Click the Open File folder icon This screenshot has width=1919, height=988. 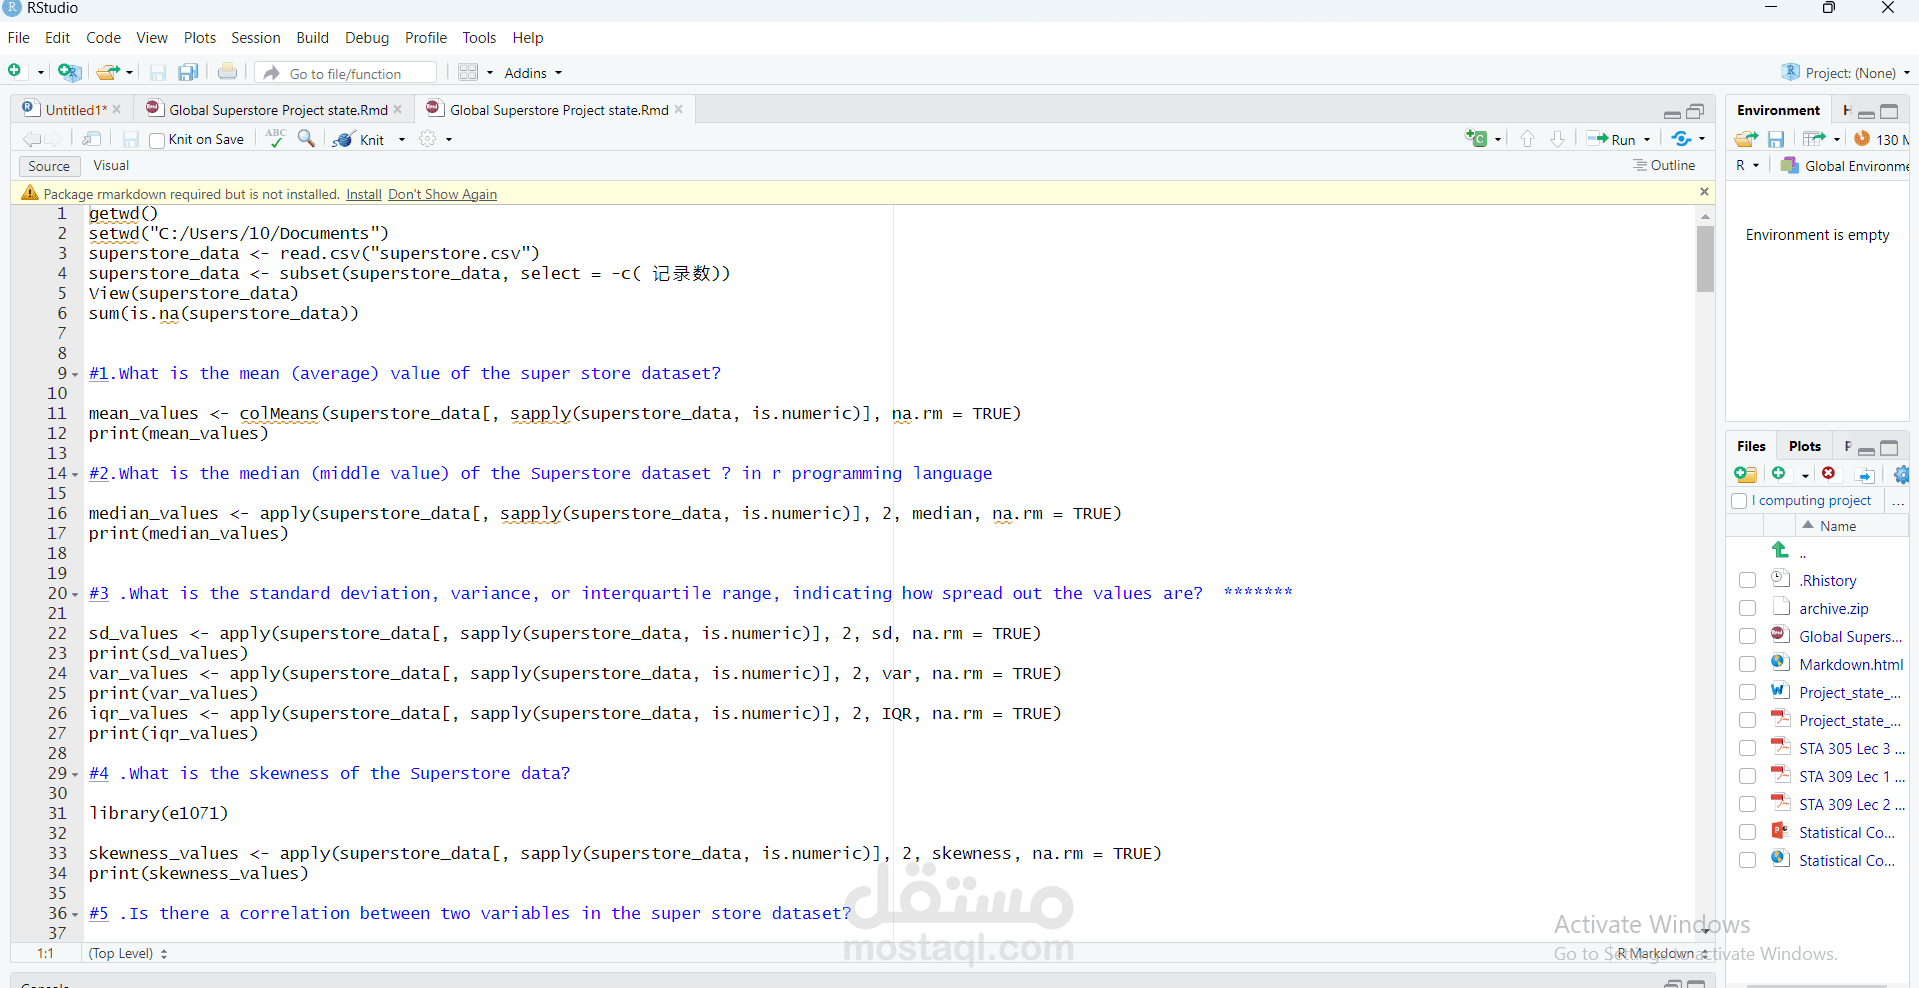click(108, 72)
